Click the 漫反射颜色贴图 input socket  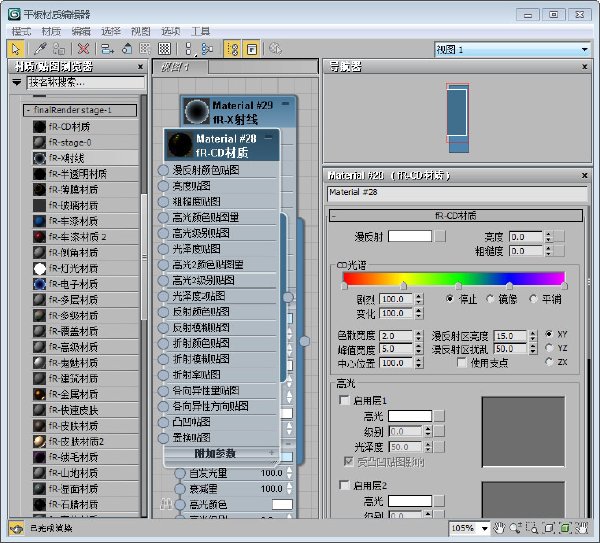[x=163, y=170]
